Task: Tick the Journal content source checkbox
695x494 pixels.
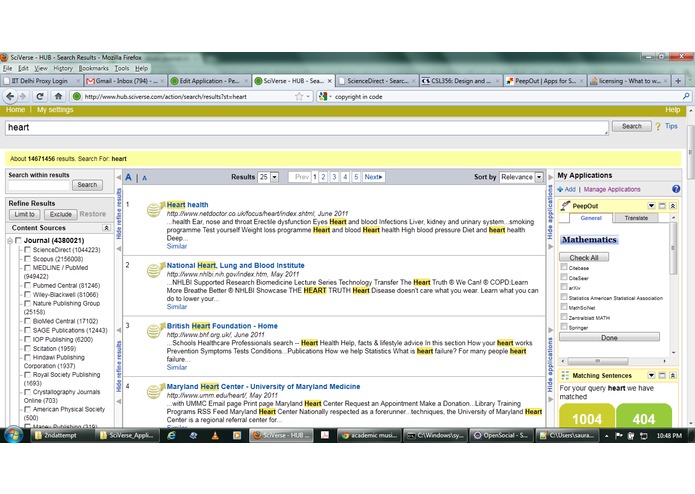Action: click(18, 240)
